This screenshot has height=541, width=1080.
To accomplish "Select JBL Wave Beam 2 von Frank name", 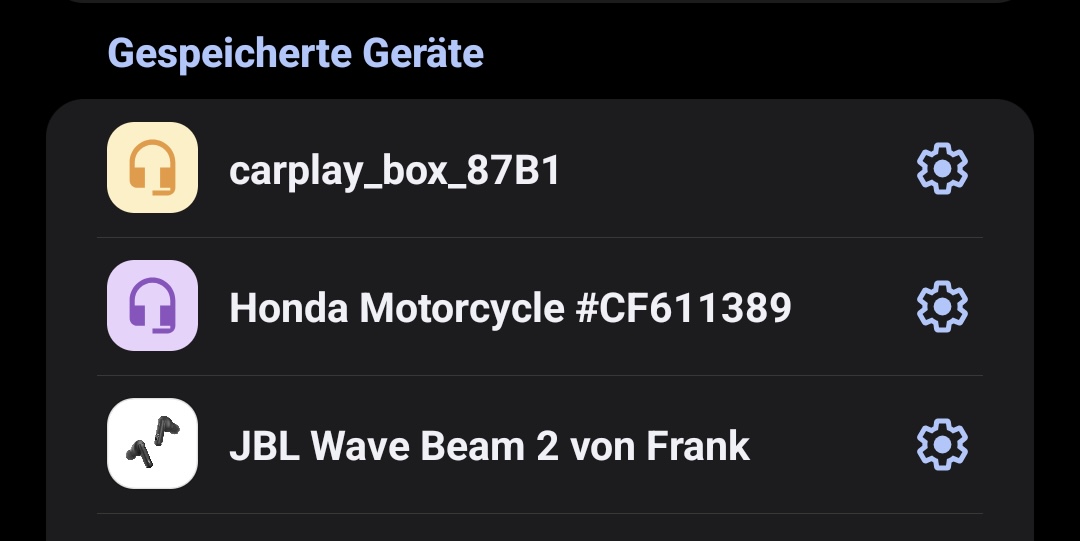I will 489,446.
